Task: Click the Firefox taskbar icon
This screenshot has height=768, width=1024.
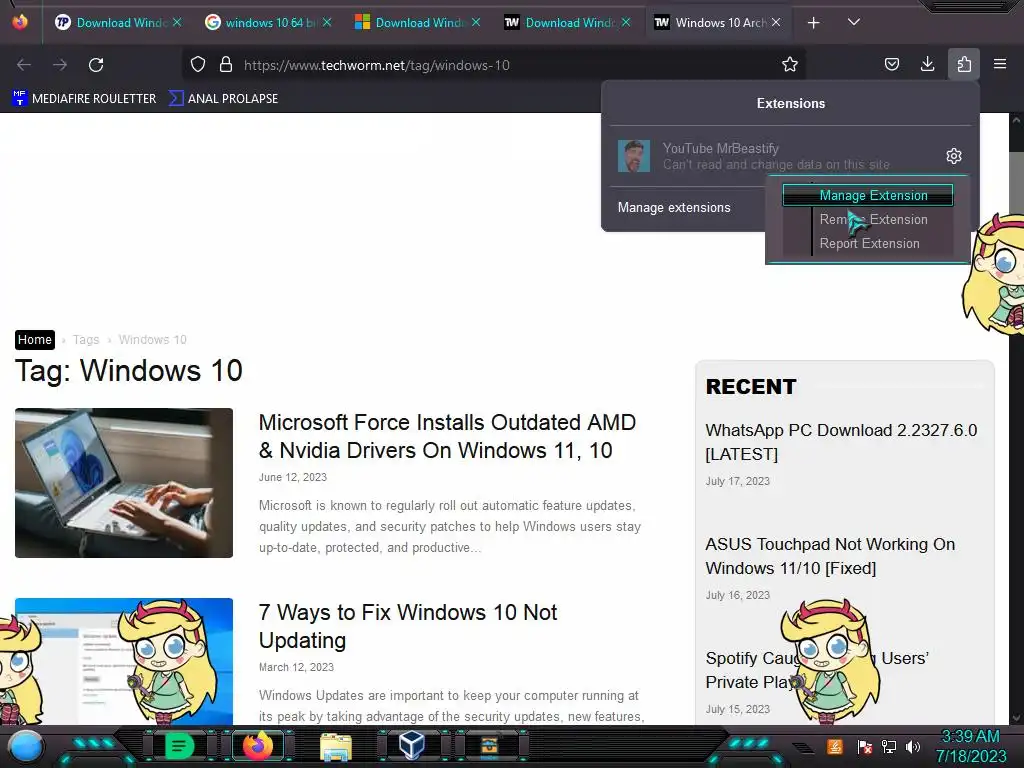Action: (x=257, y=745)
